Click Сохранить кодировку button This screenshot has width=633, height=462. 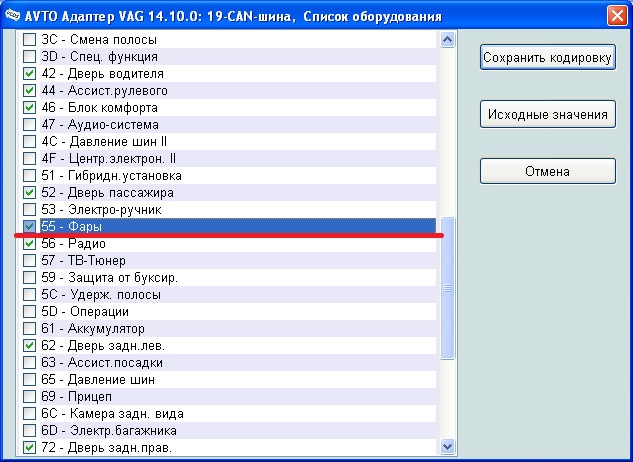[548, 57]
